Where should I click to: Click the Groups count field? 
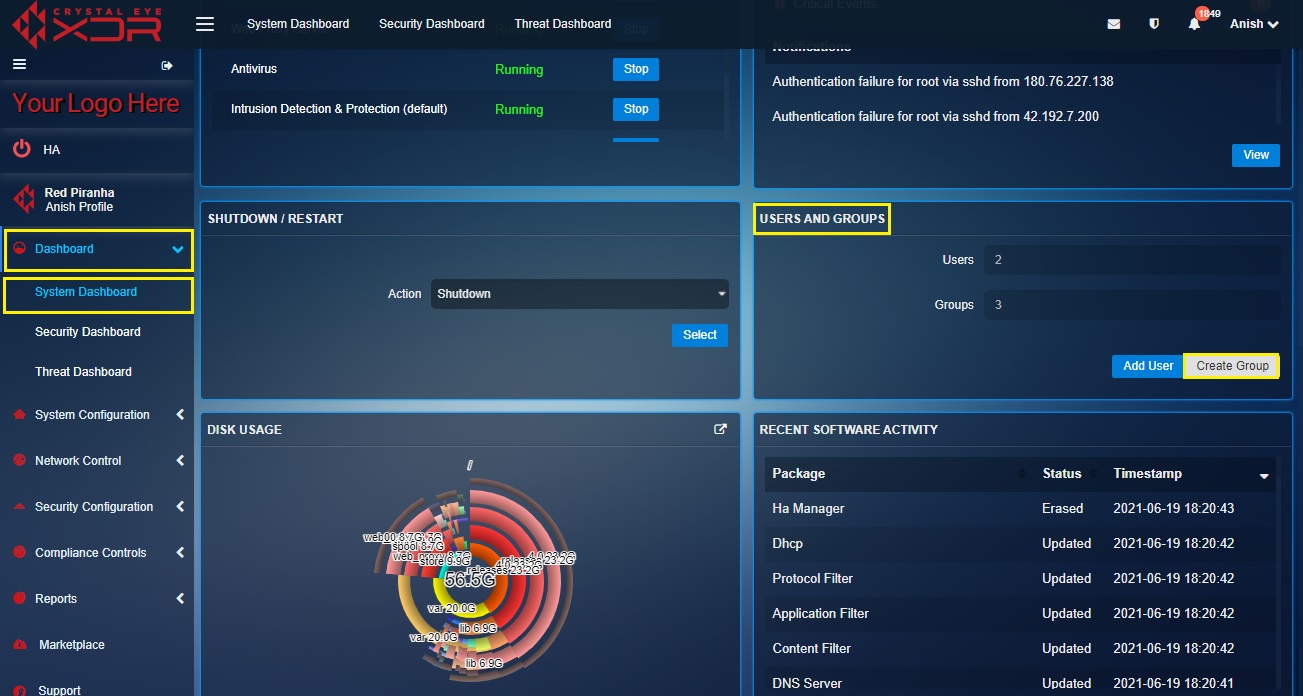pos(1132,305)
